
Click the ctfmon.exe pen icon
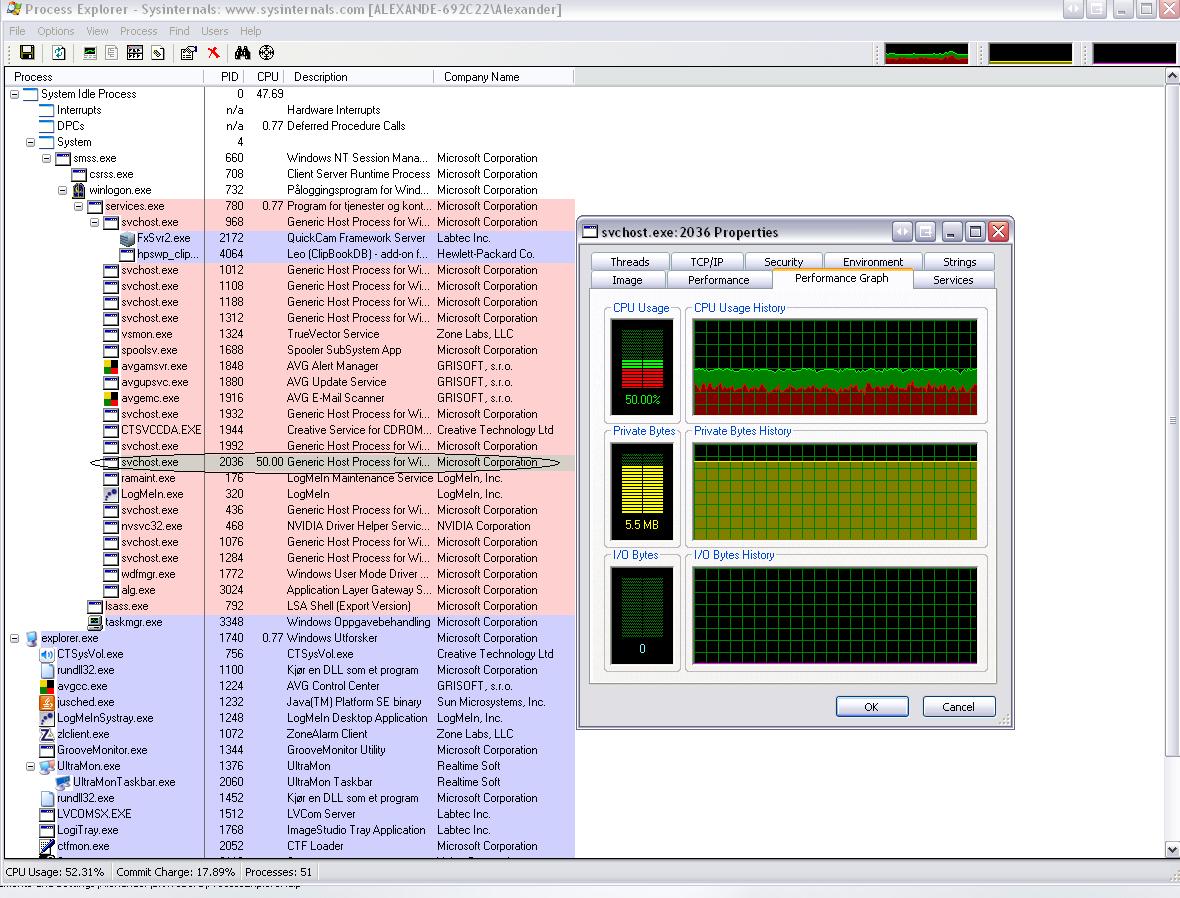click(47, 846)
